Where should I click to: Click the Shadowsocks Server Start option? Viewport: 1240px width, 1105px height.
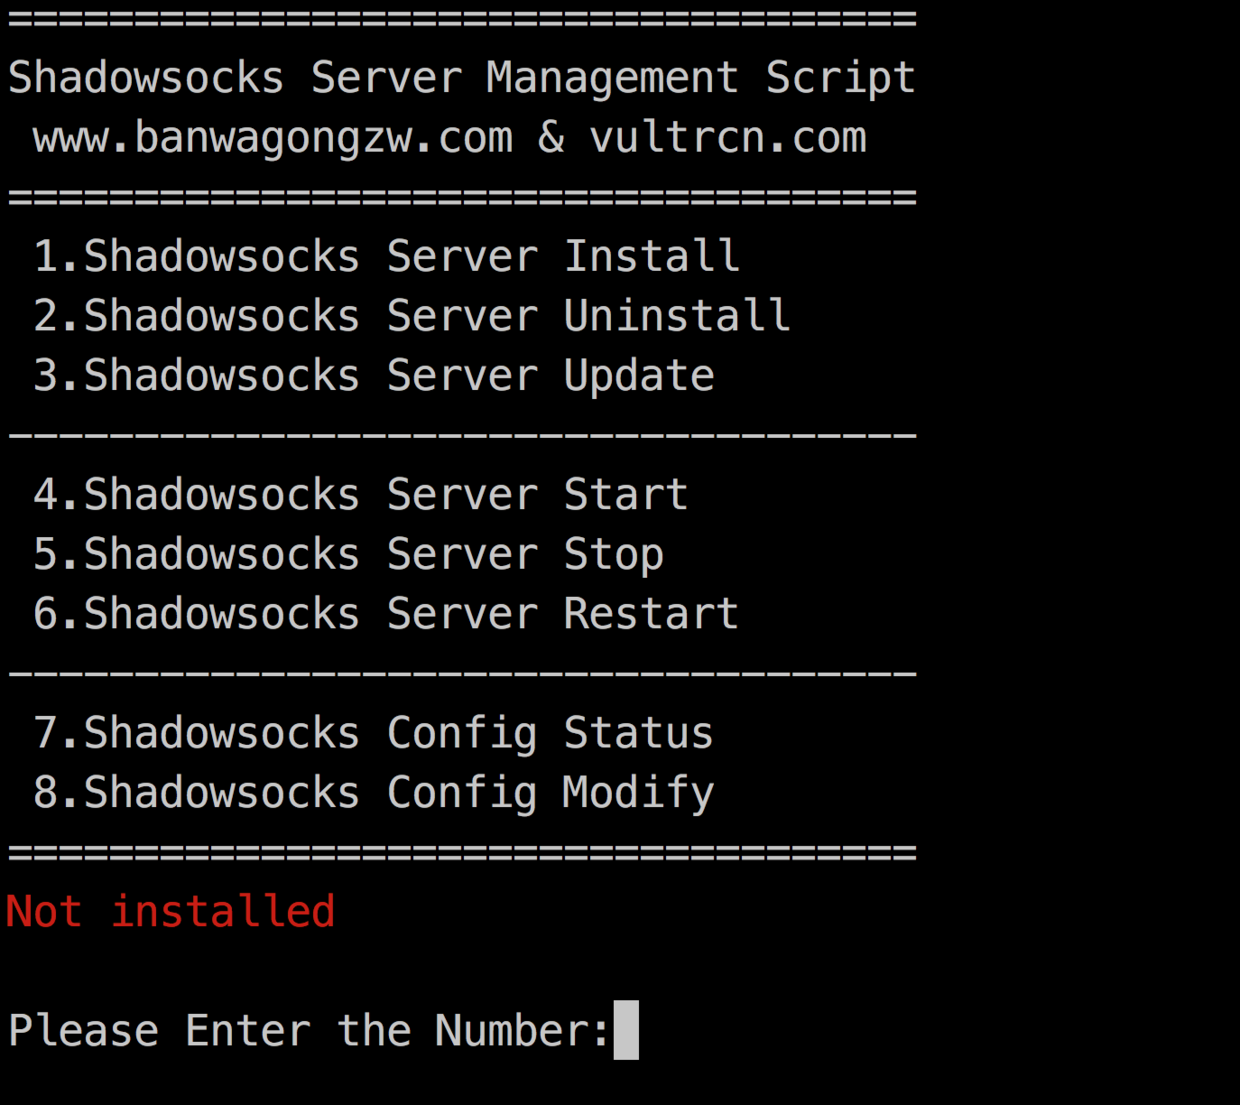click(360, 495)
